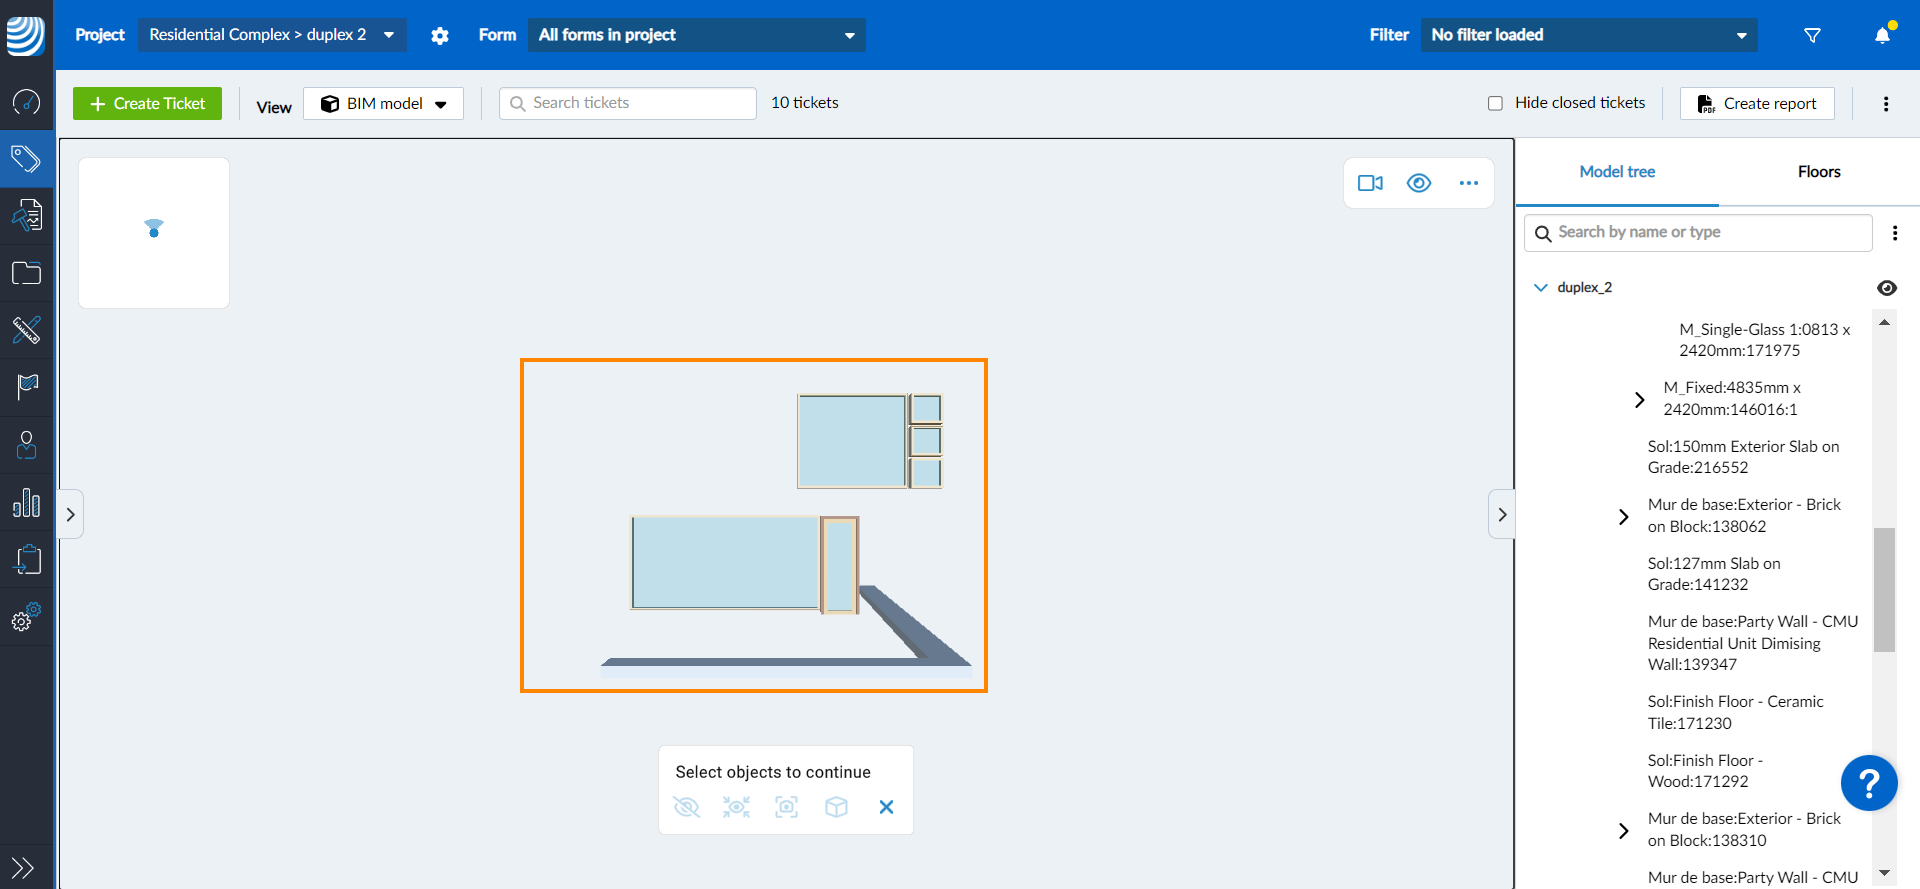This screenshot has width=1920, height=889.
Task: Open the BIM model view dropdown
Action: coord(383,104)
